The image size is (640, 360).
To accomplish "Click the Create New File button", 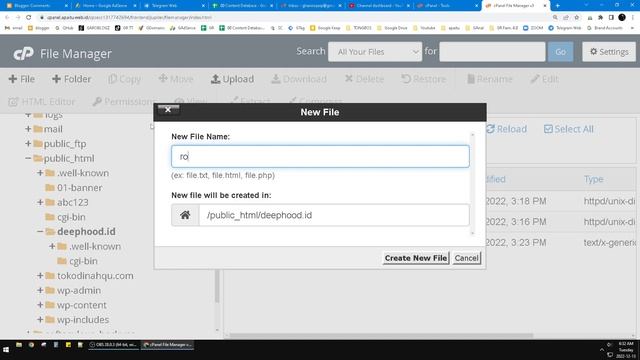I will 416,258.
